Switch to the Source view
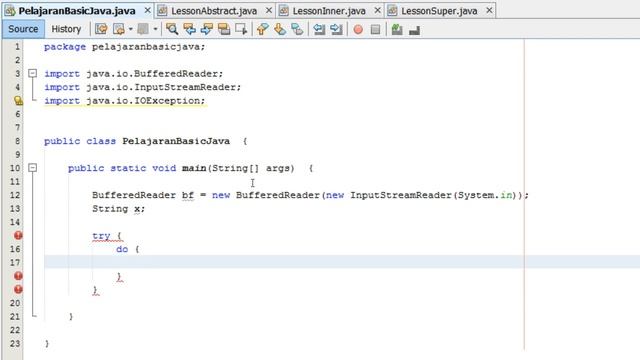This screenshot has width=640, height=360. click(x=23, y=29)
